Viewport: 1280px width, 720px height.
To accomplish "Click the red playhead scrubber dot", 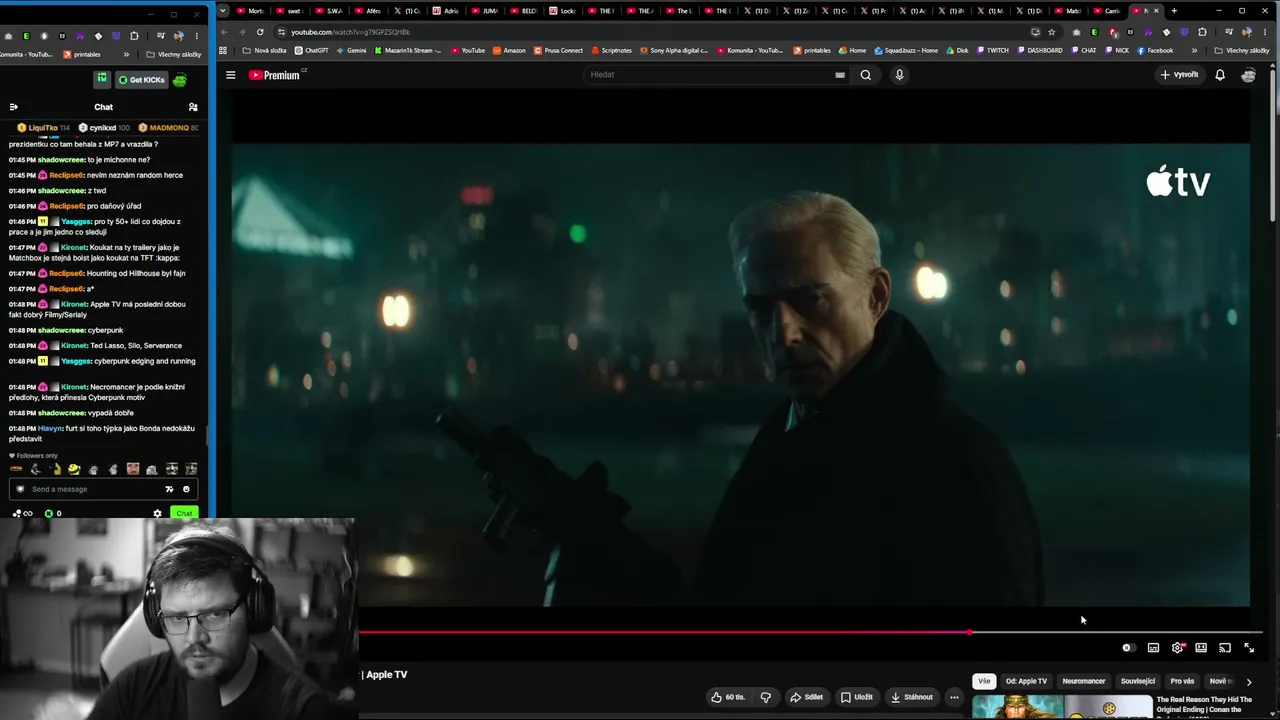I will (x=969, y=632).
